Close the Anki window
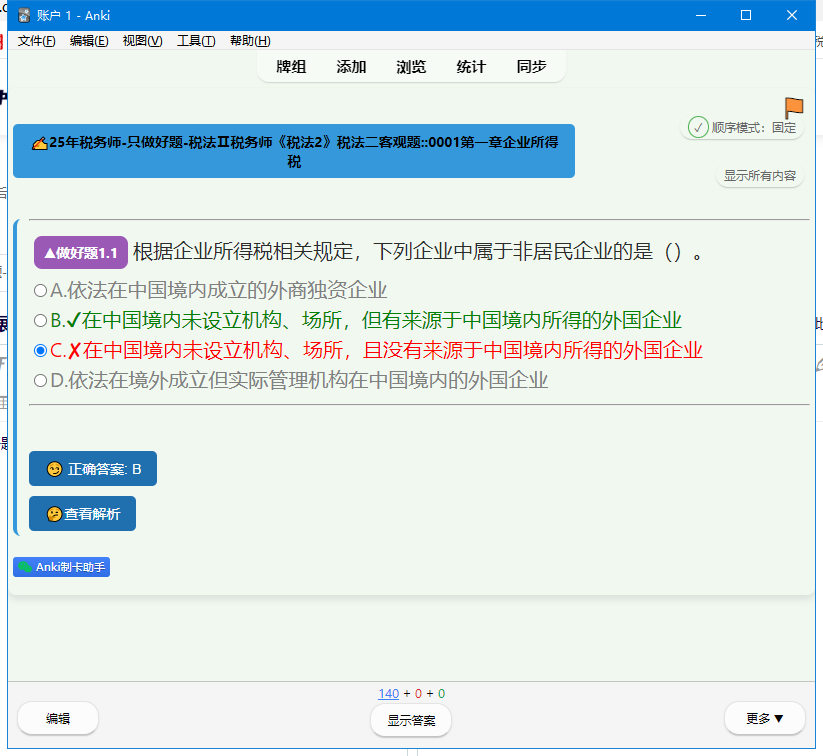The image size is (823, 756). (x=792, y=15)
